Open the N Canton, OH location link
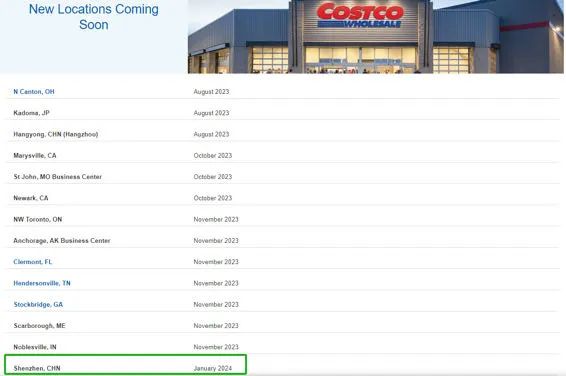The height and width of the screenshot is (376, 566). (x=34, y=92)
